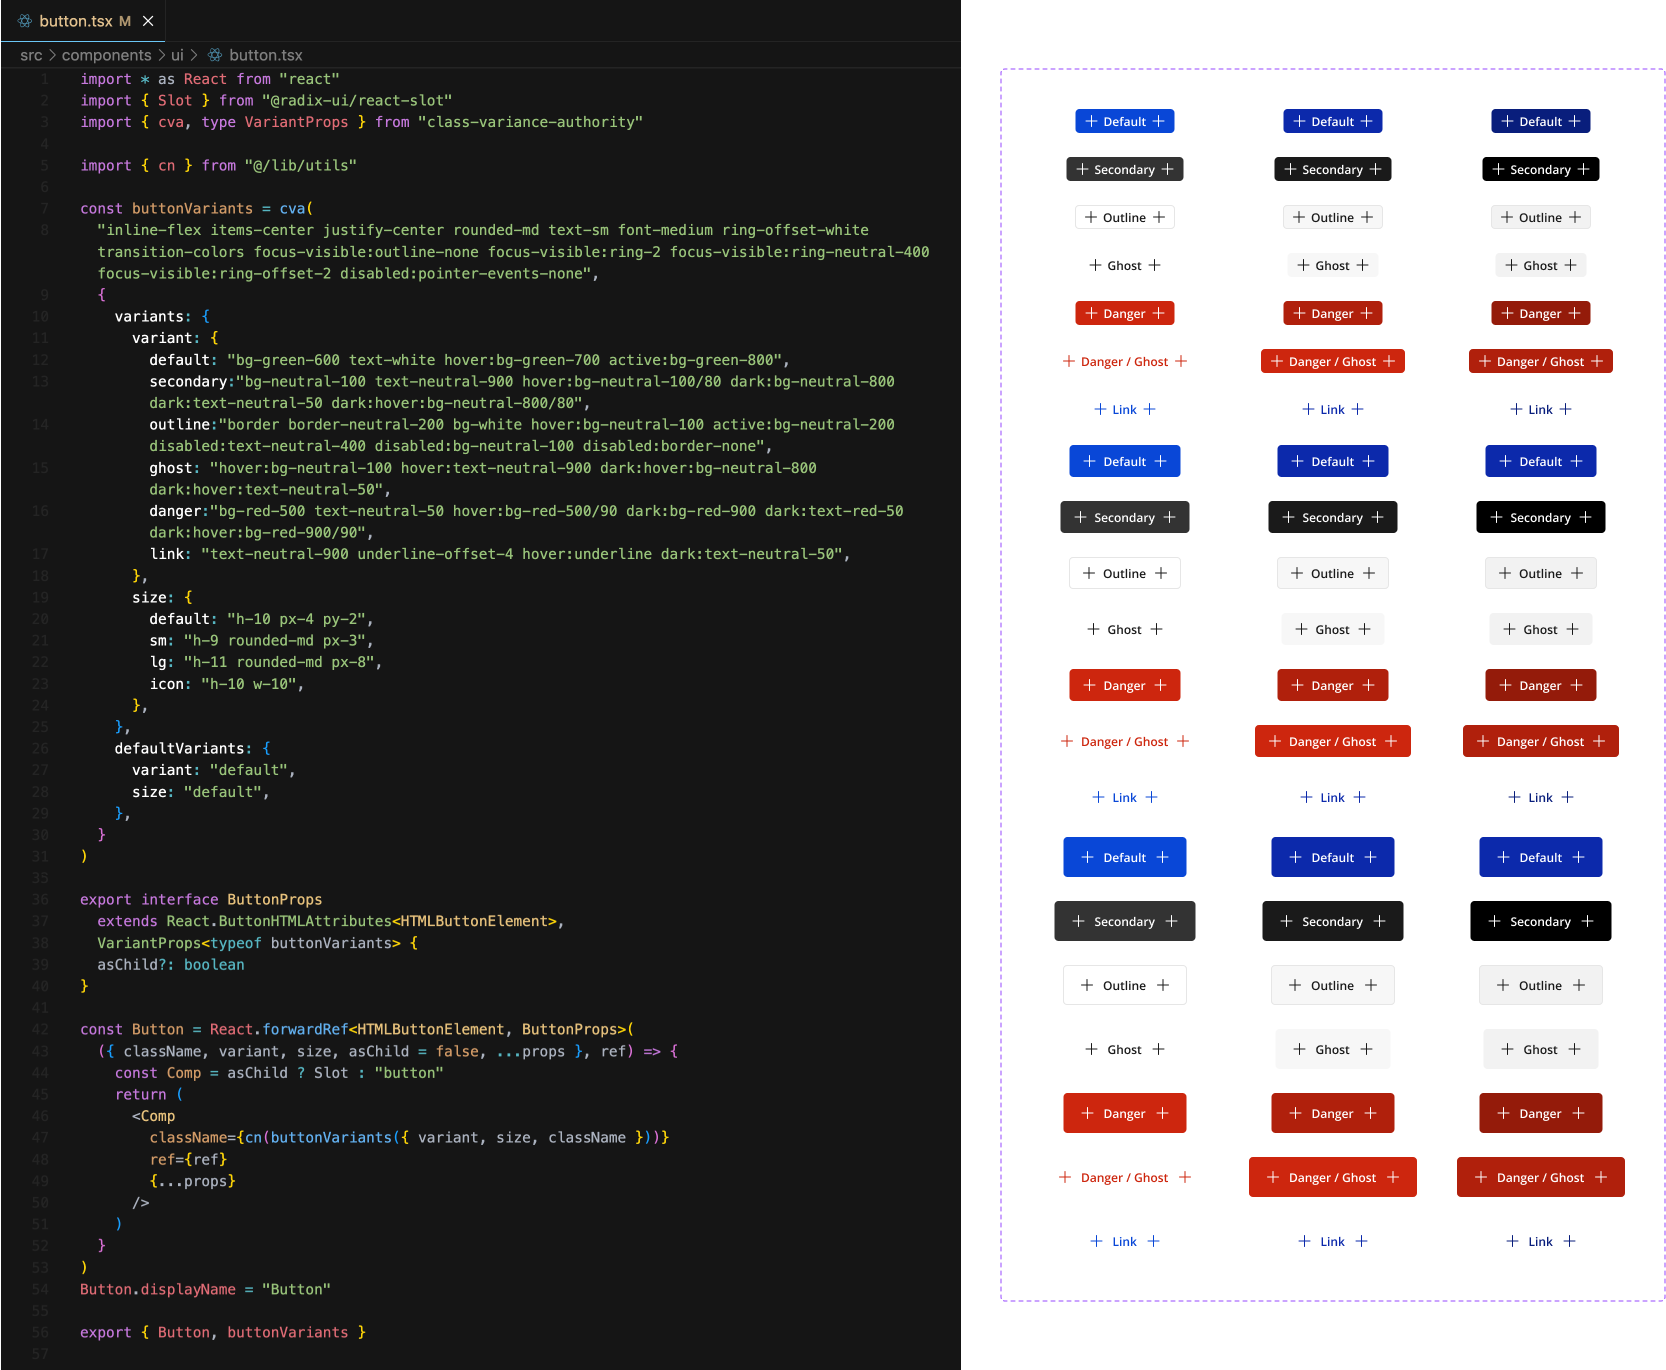Screen dimensions: 1666x1370
Task: Click the large Outline button in the middle column
Action: (x=1333, y=985)
